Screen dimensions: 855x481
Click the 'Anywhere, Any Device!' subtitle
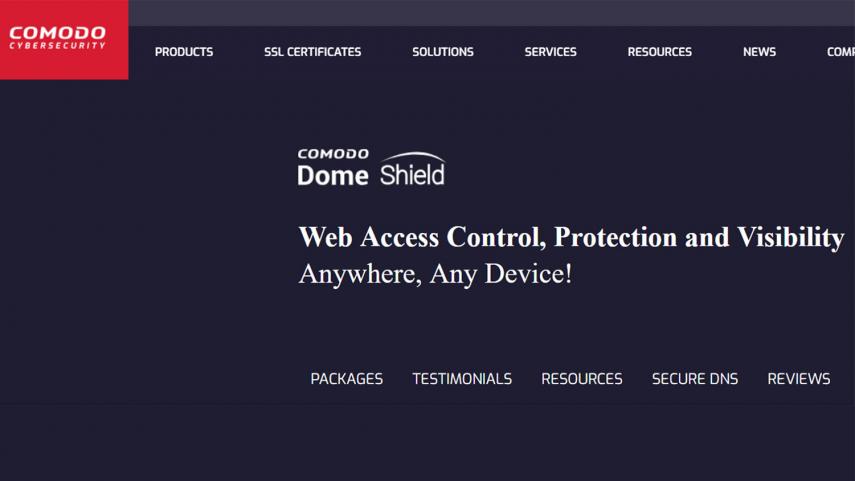pyautogui.click(x=435, y=274)
